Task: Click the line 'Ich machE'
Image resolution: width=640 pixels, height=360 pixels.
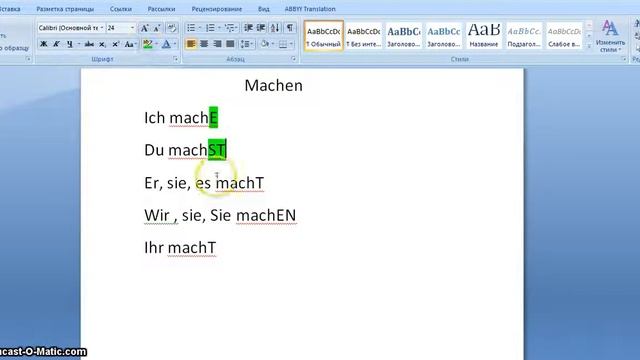Action: [181, 118]
